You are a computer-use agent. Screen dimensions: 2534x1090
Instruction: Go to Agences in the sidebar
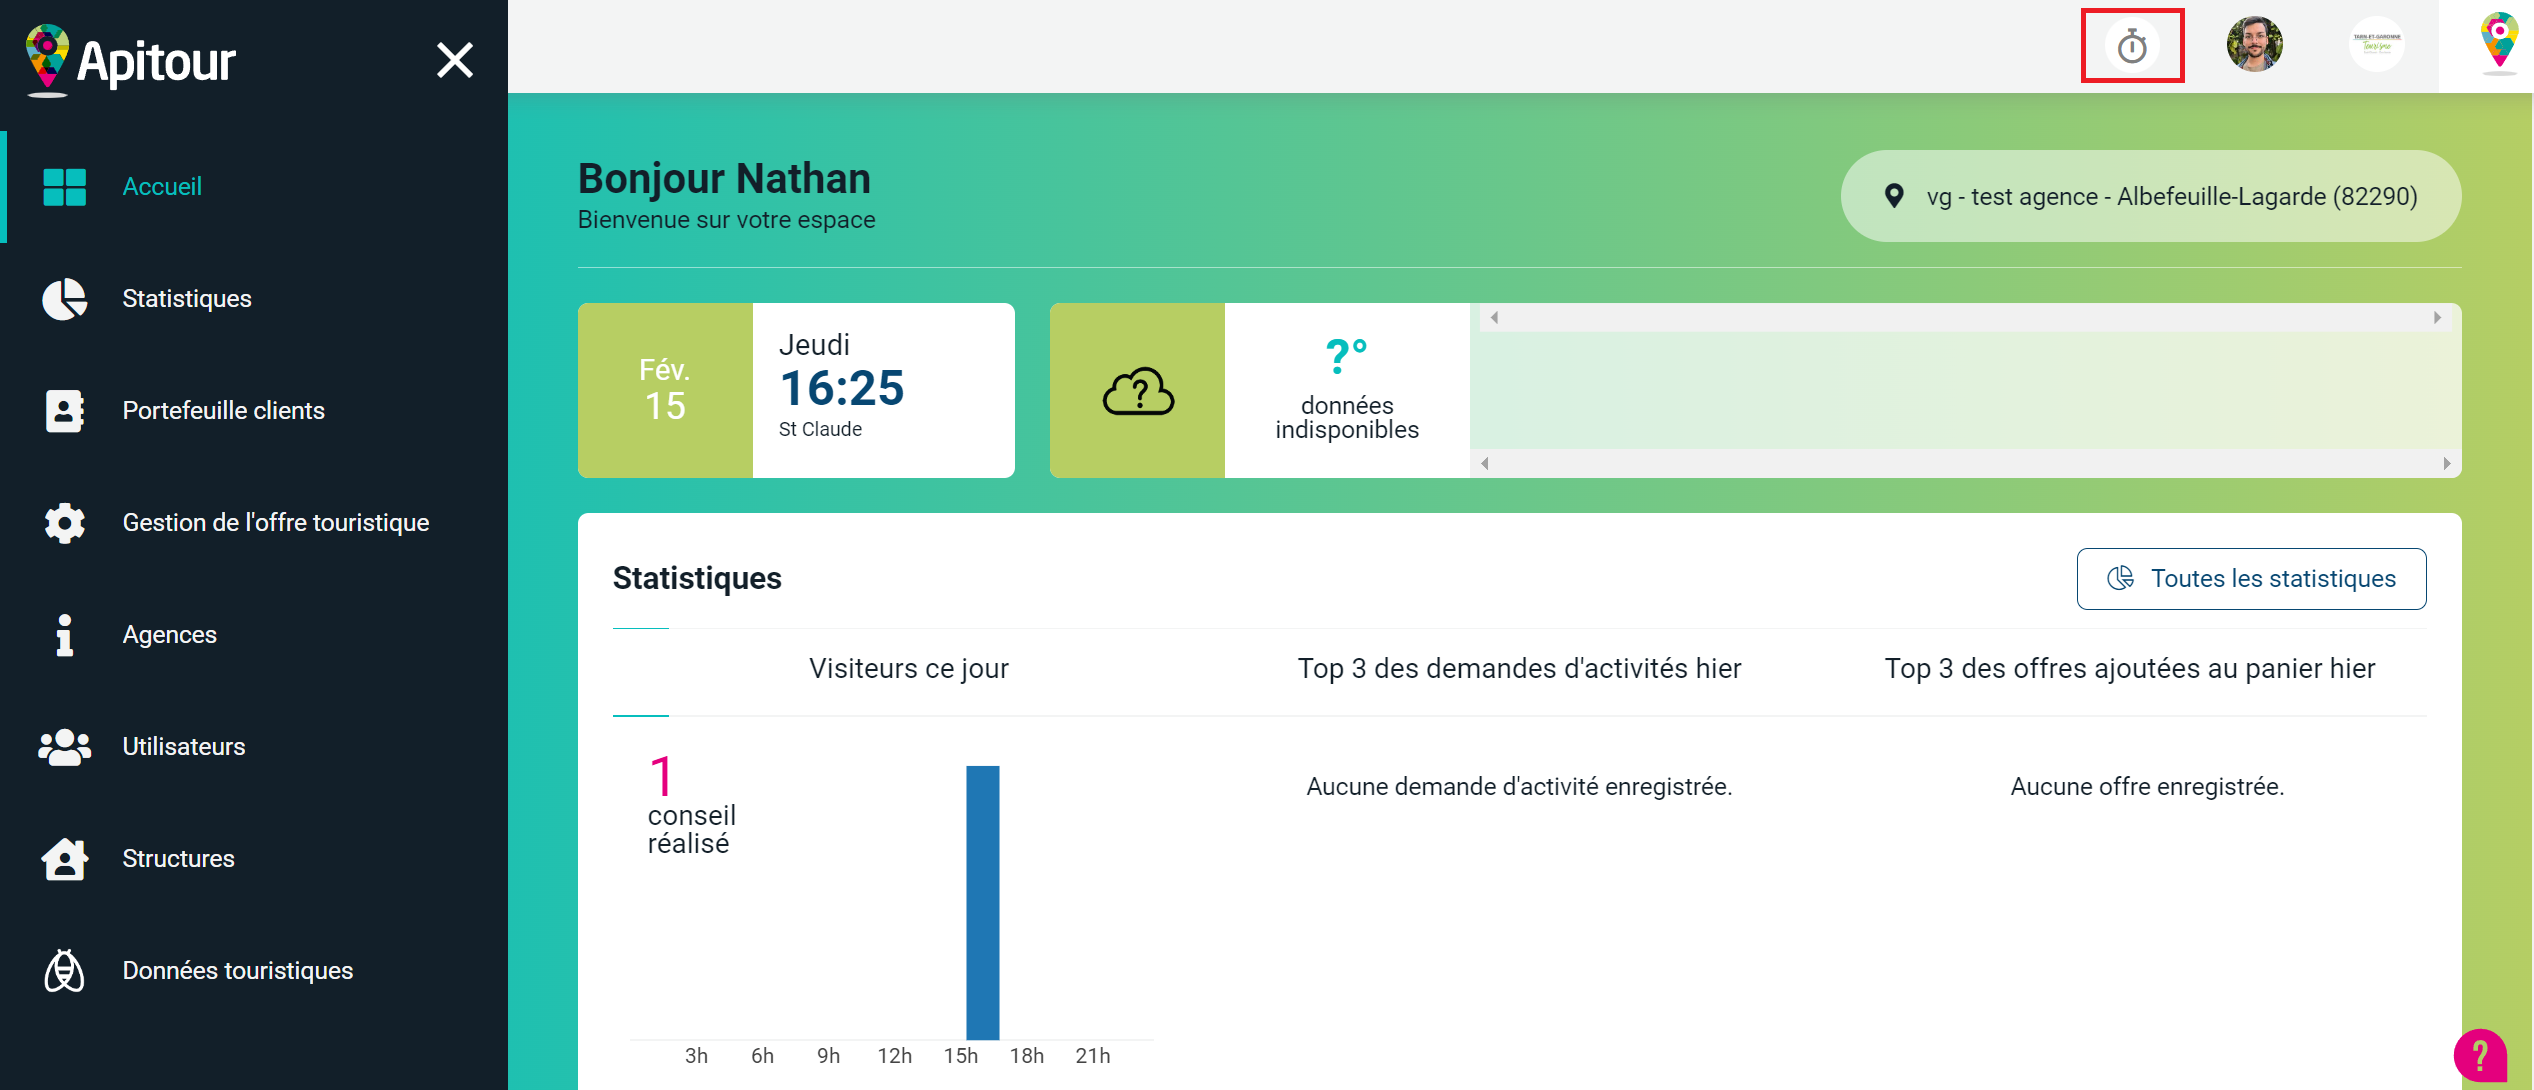169,635
